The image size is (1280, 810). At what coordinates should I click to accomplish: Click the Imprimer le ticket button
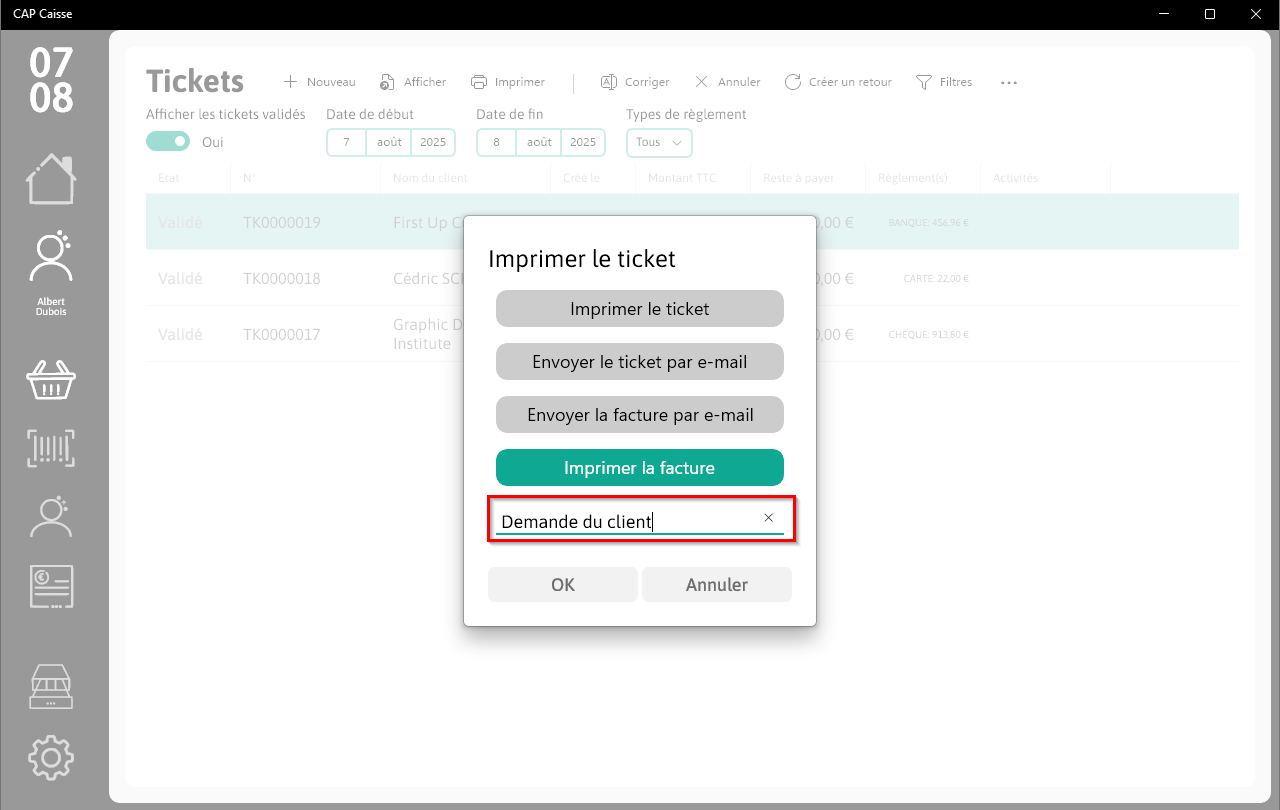640,309
